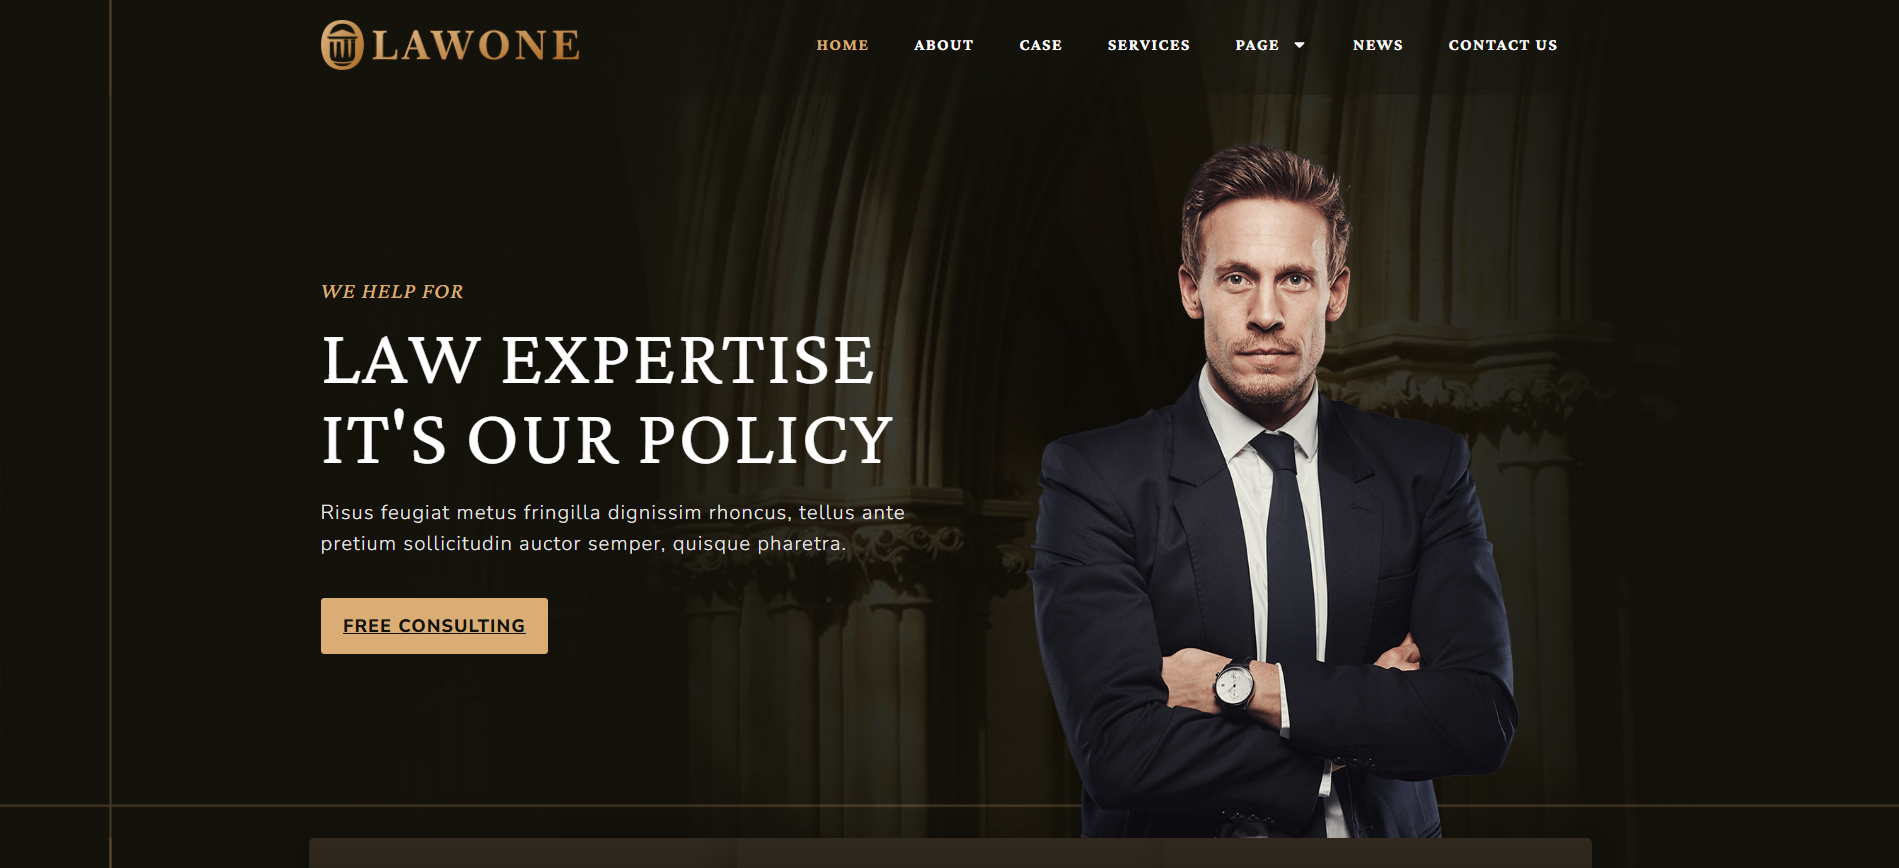Go to the HOME menu item
Screen dimensions: 1899x868
[842, 45]
